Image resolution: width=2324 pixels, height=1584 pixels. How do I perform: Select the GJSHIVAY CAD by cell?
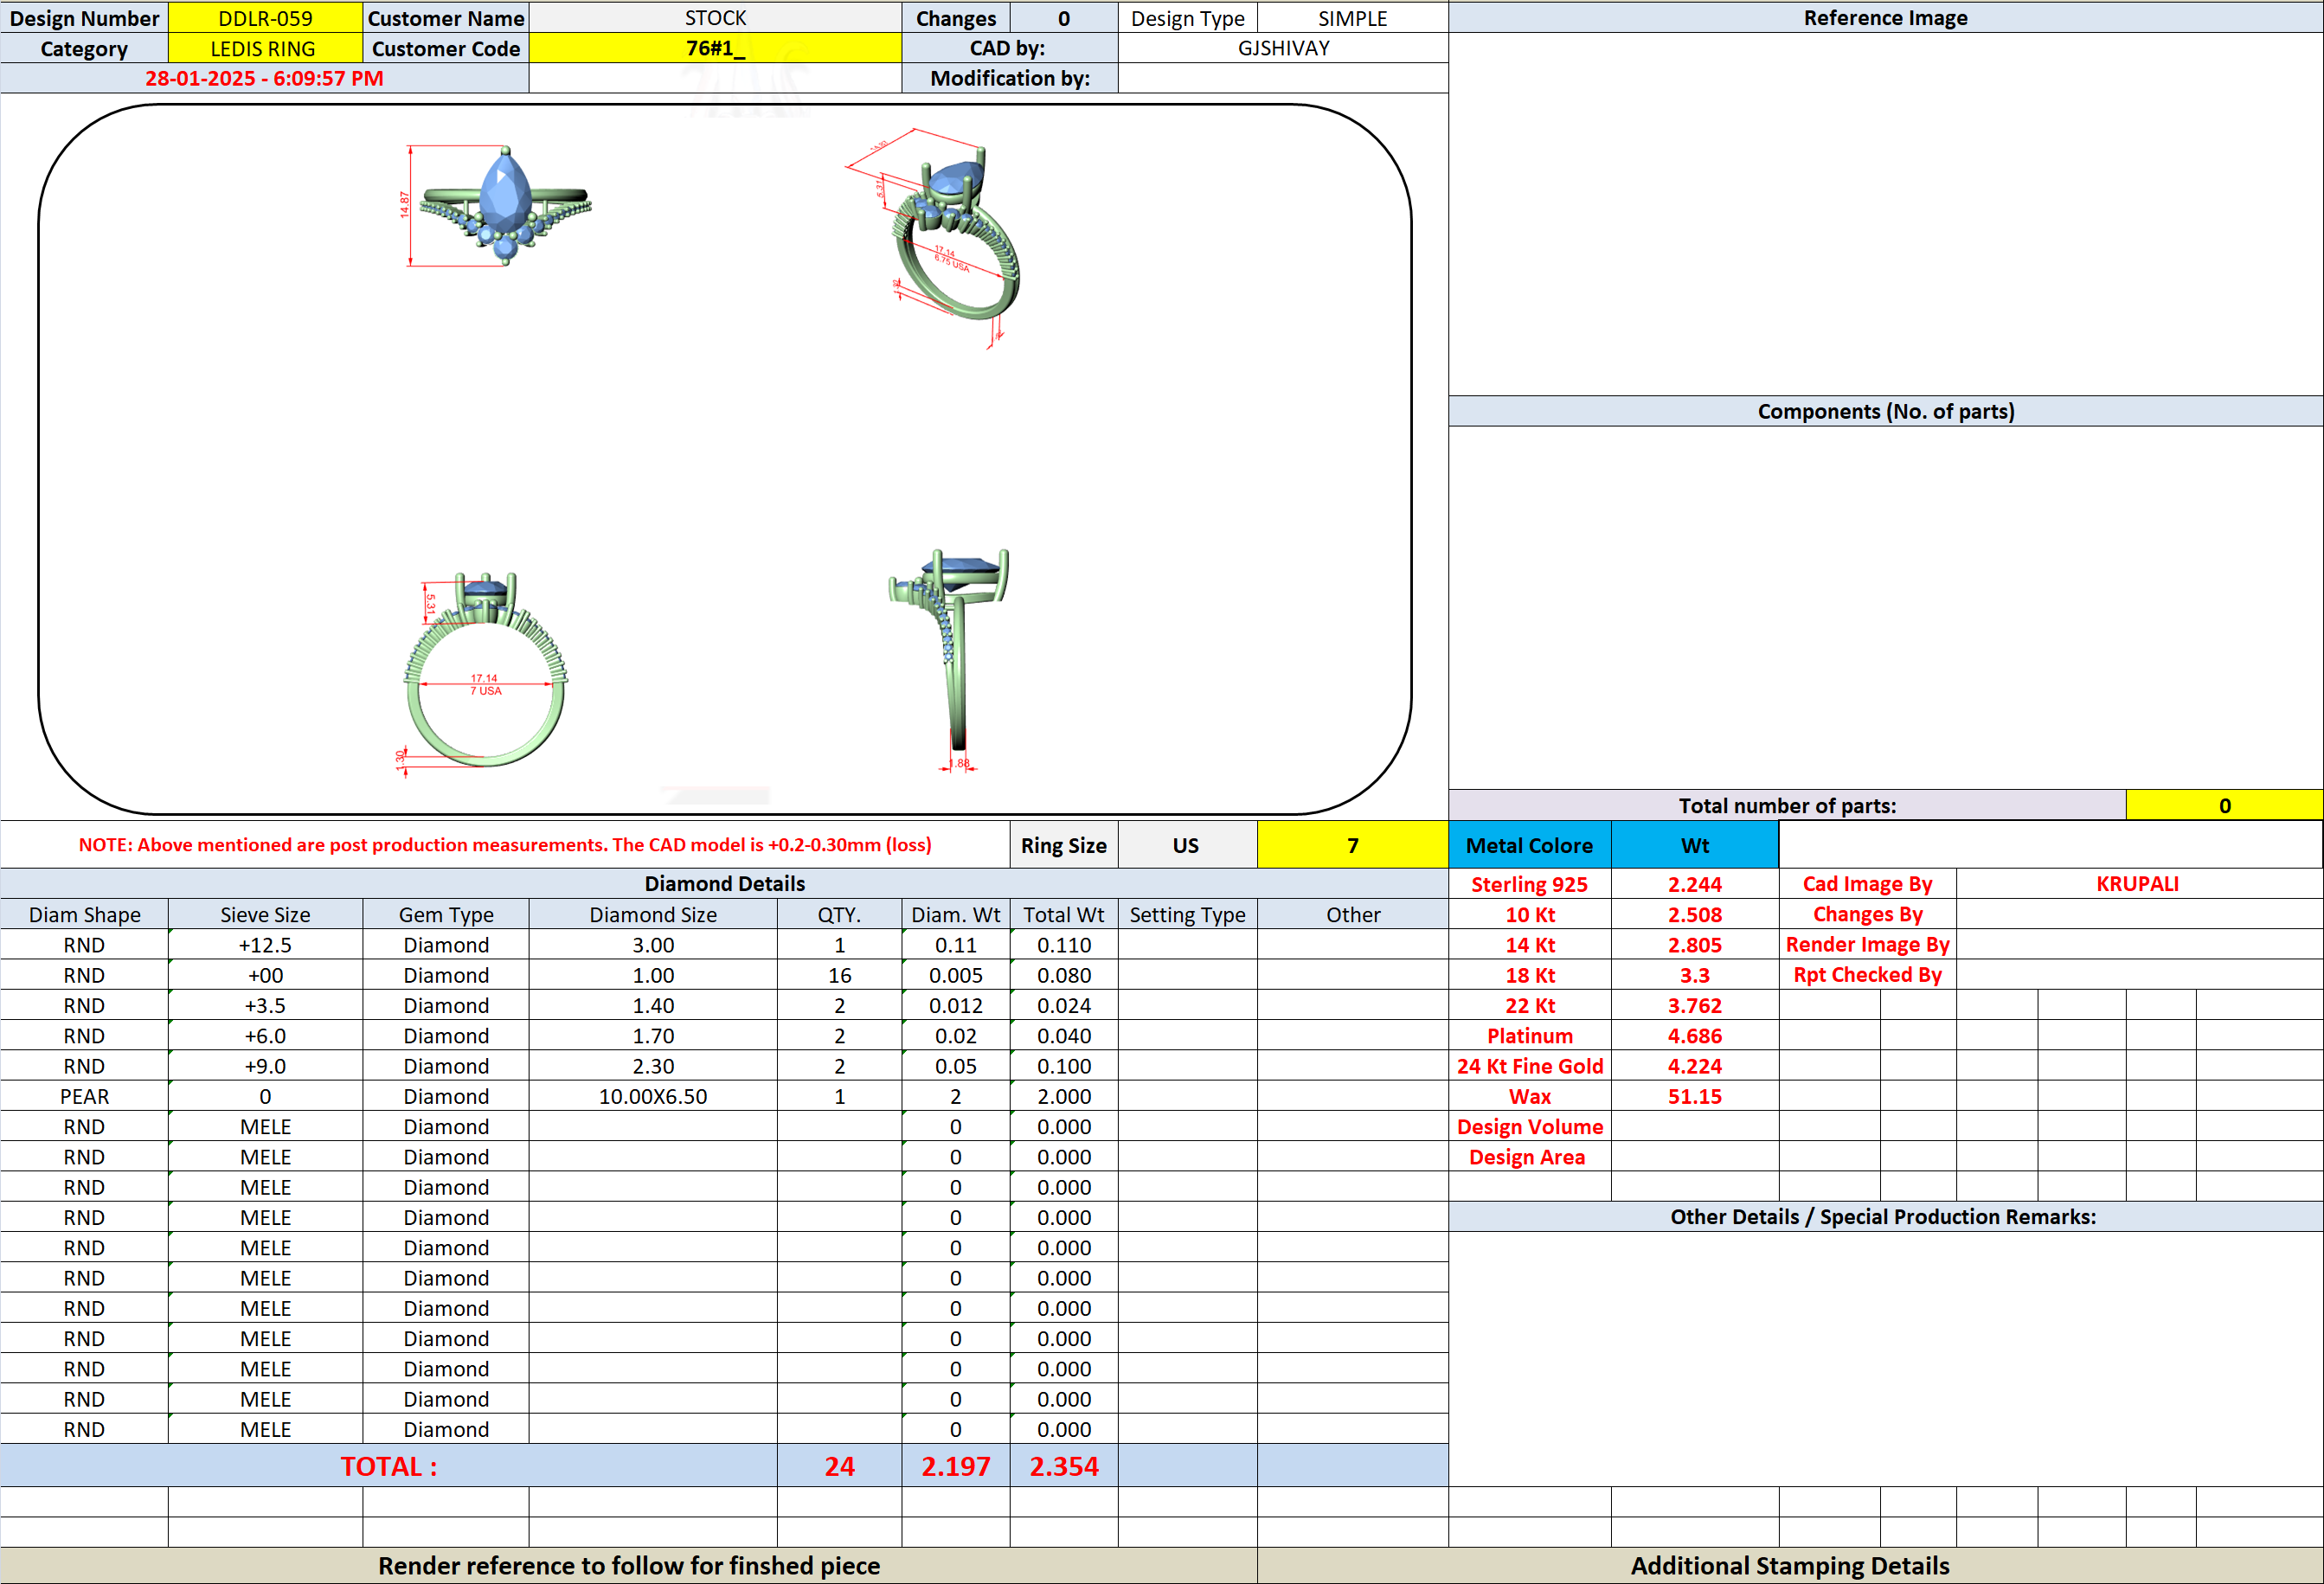1283,49
